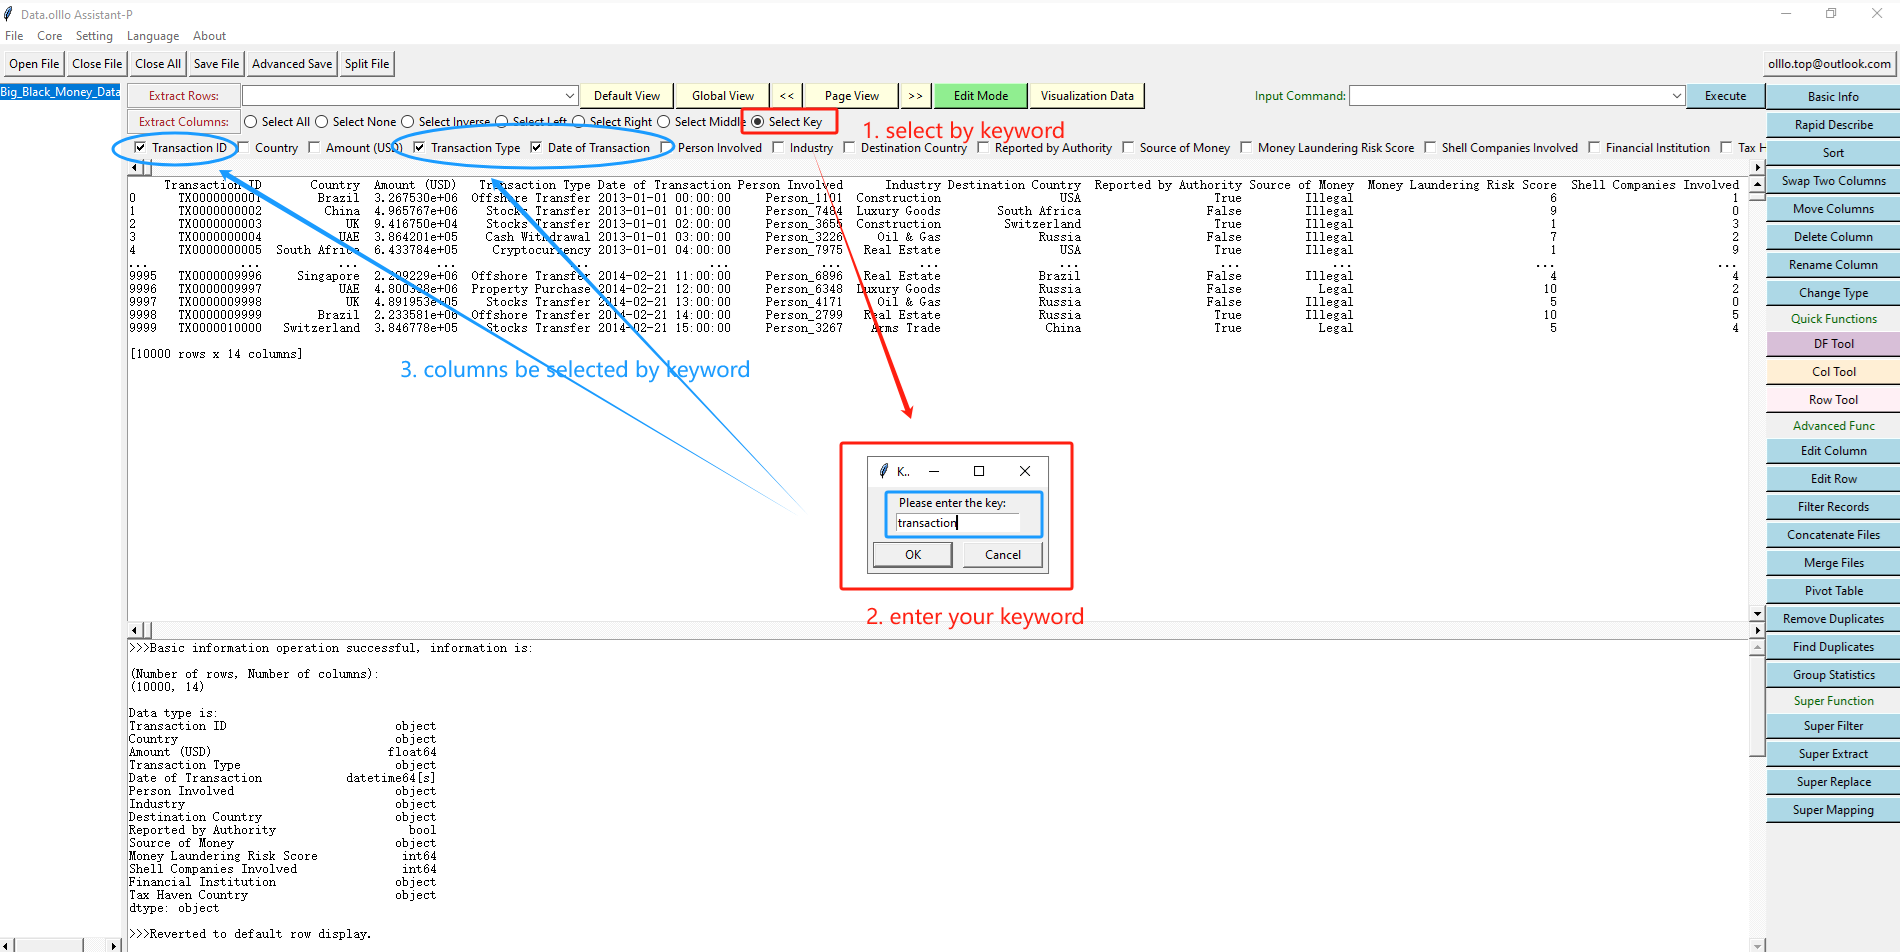Open the Language menu
Screen dimensions: 1900x952
coord(153,36)
